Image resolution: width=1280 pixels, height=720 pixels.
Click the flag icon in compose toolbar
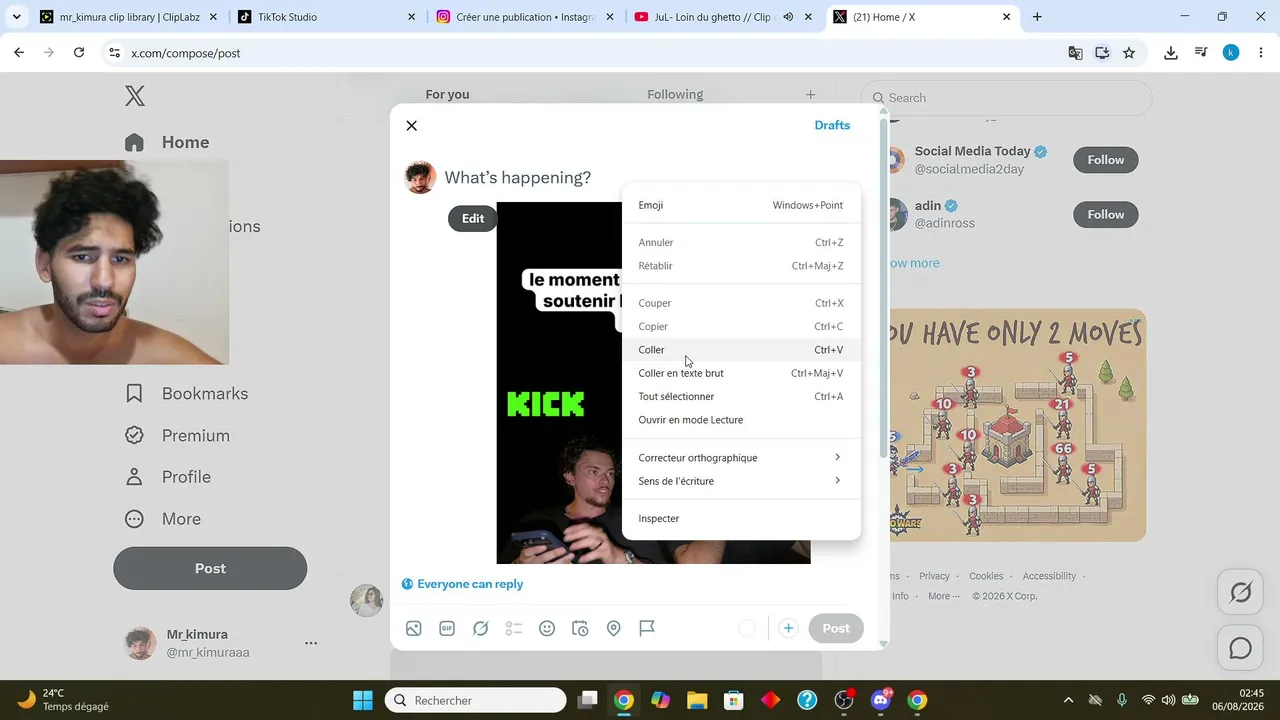pos(647,628)
